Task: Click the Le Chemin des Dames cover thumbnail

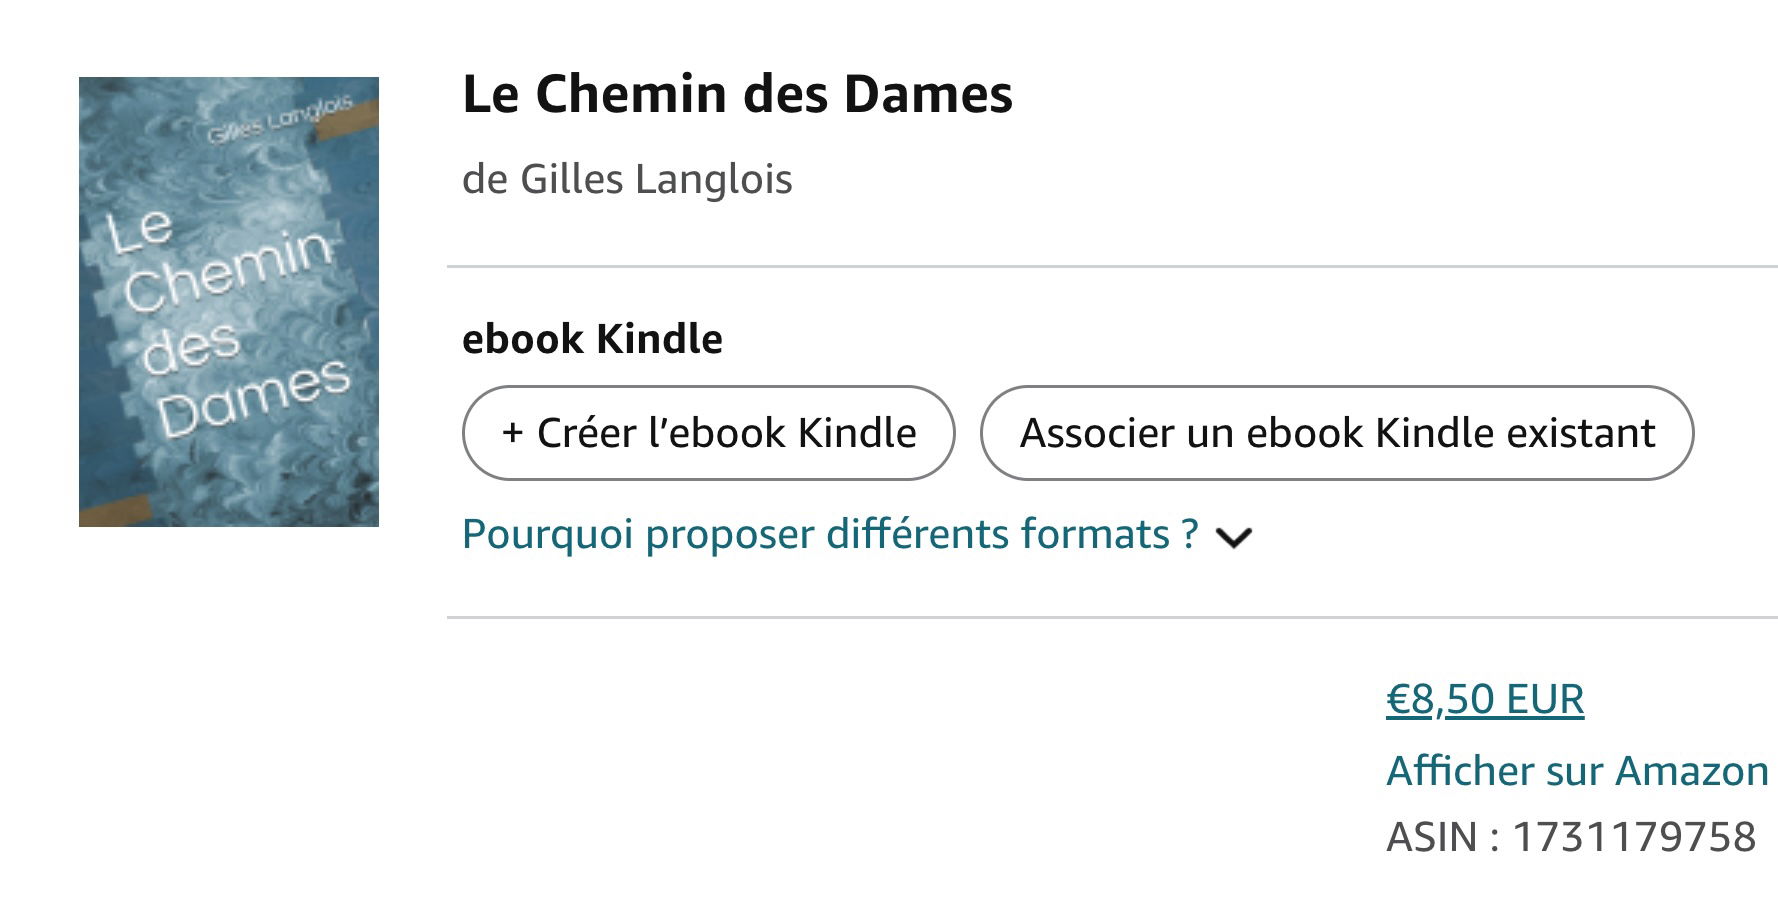Action: pyautogui.click(x=229, y=302)
